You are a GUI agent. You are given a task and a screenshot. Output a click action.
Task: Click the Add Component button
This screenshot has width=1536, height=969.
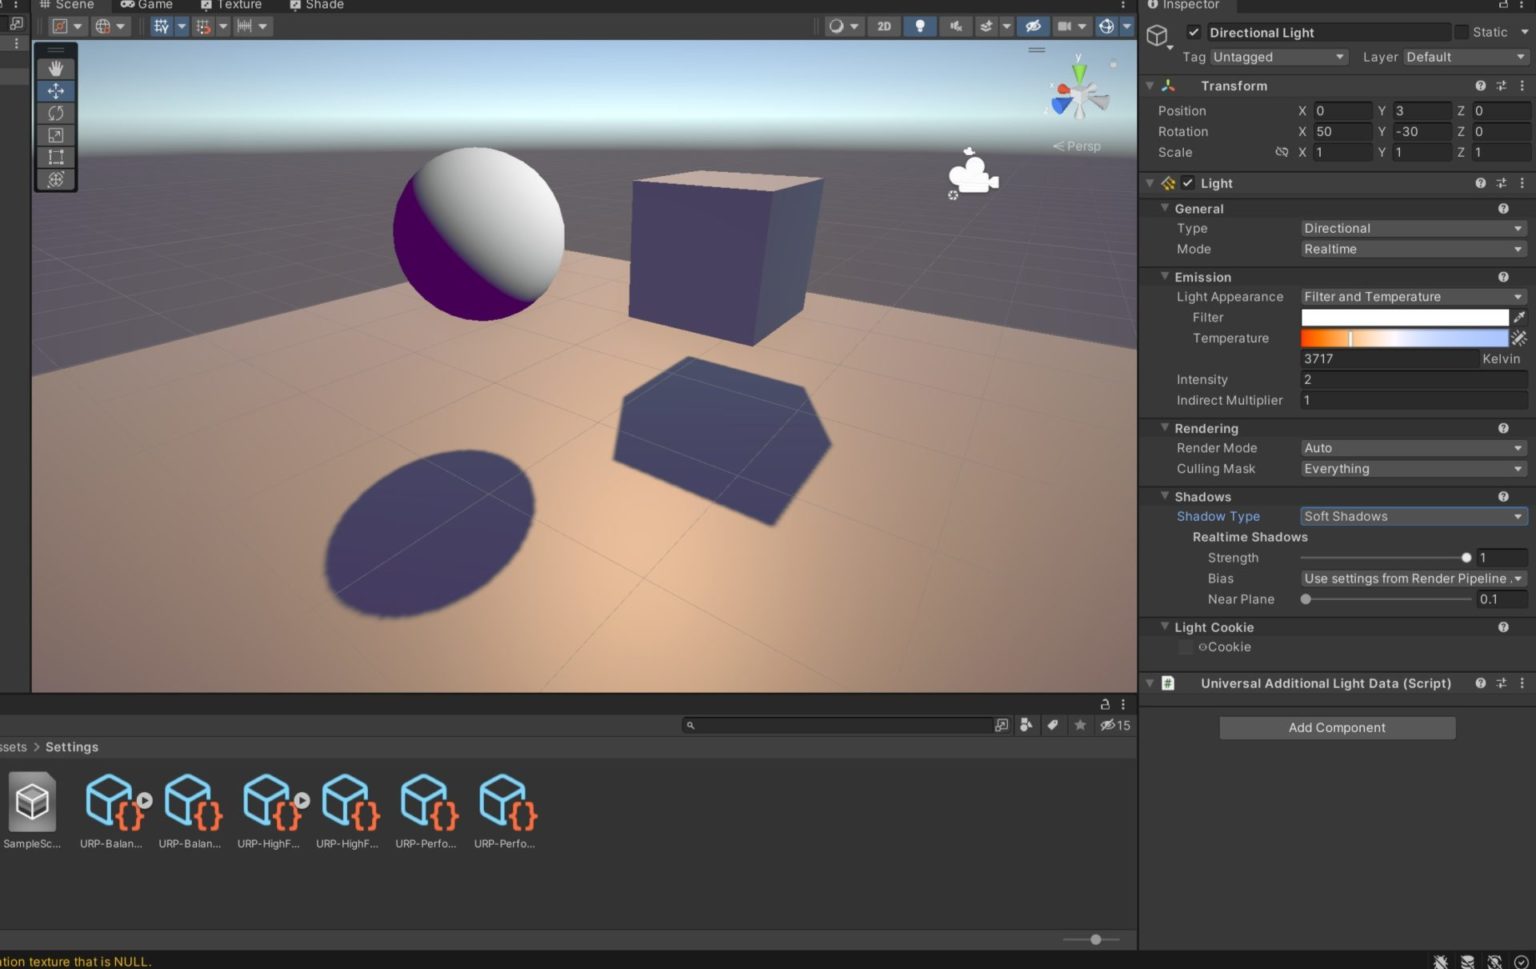[1336, 727]
